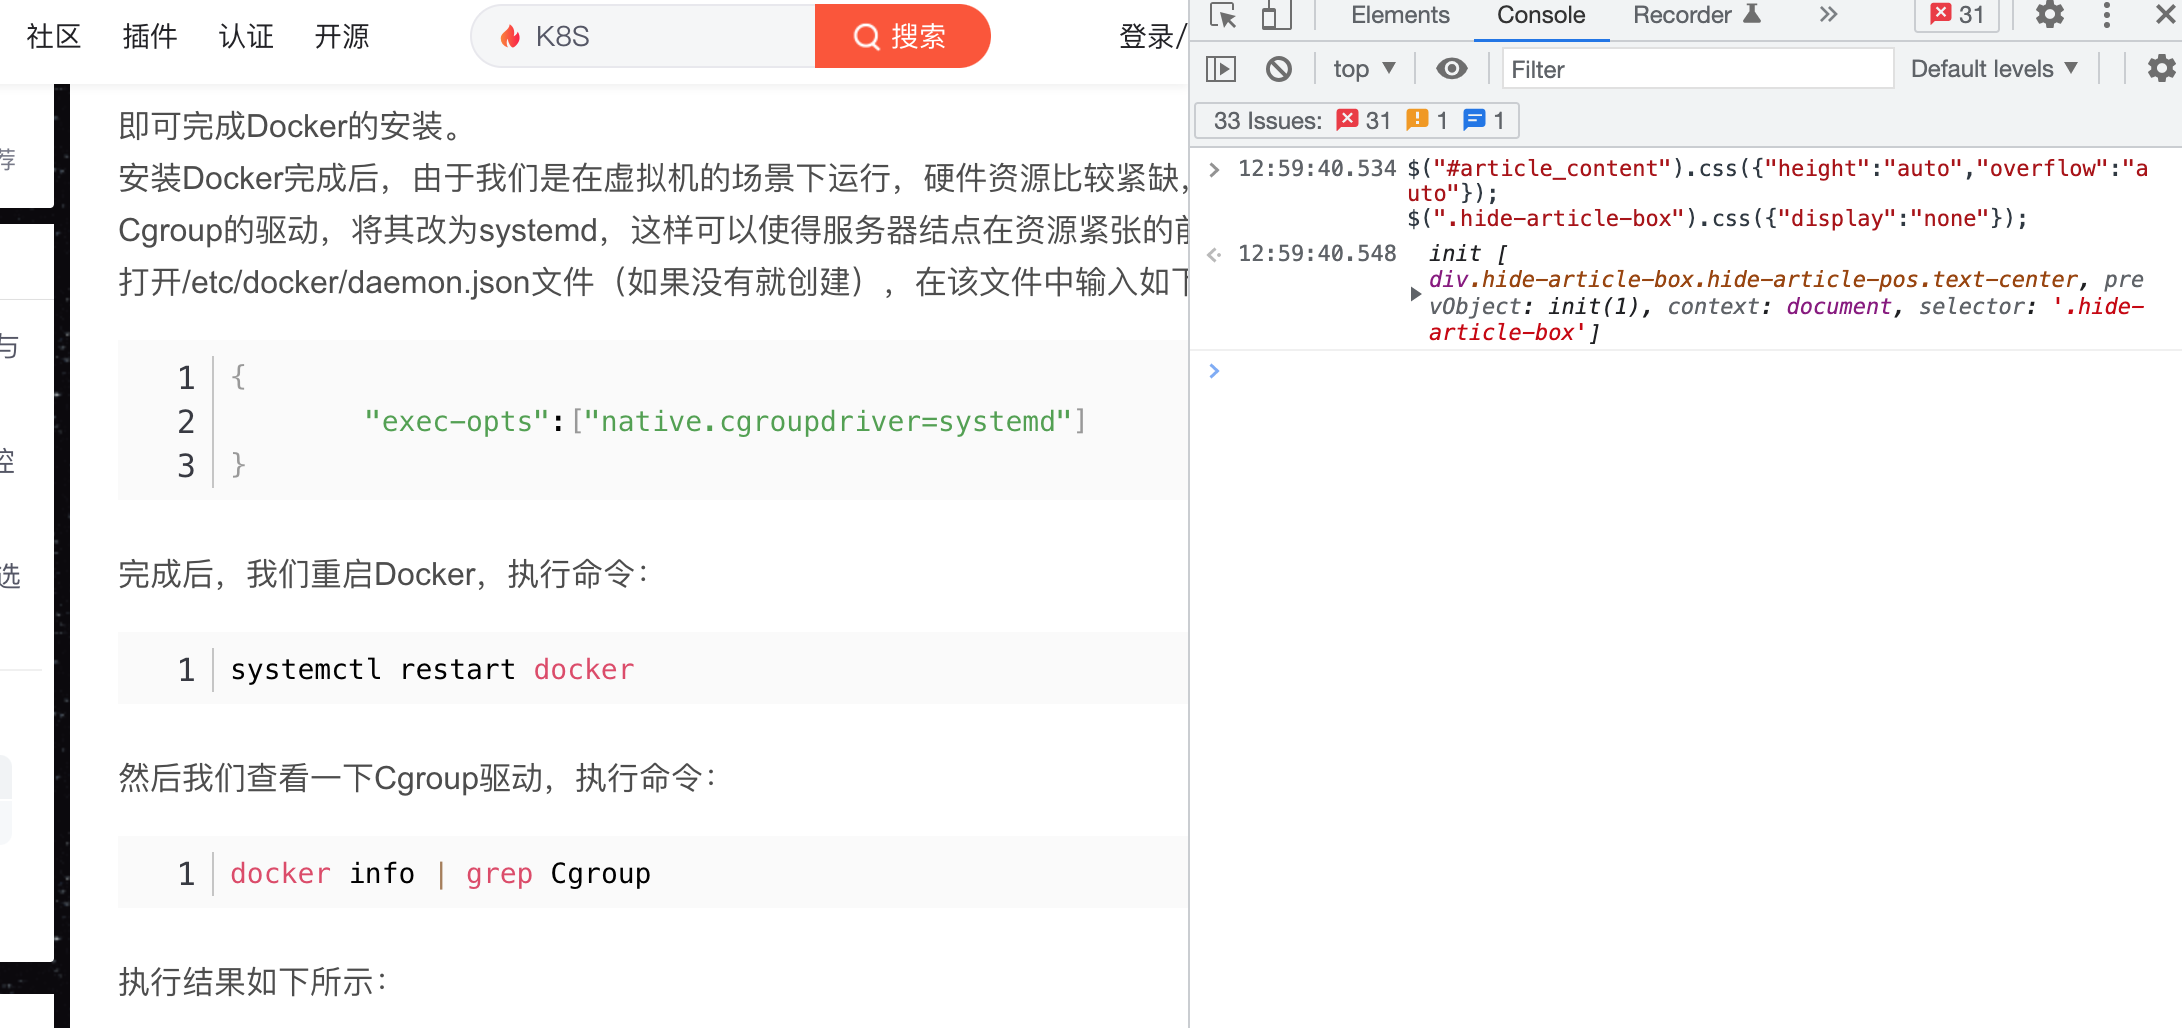
Task: Open the Recorder tab
Action: [1696, 15]
